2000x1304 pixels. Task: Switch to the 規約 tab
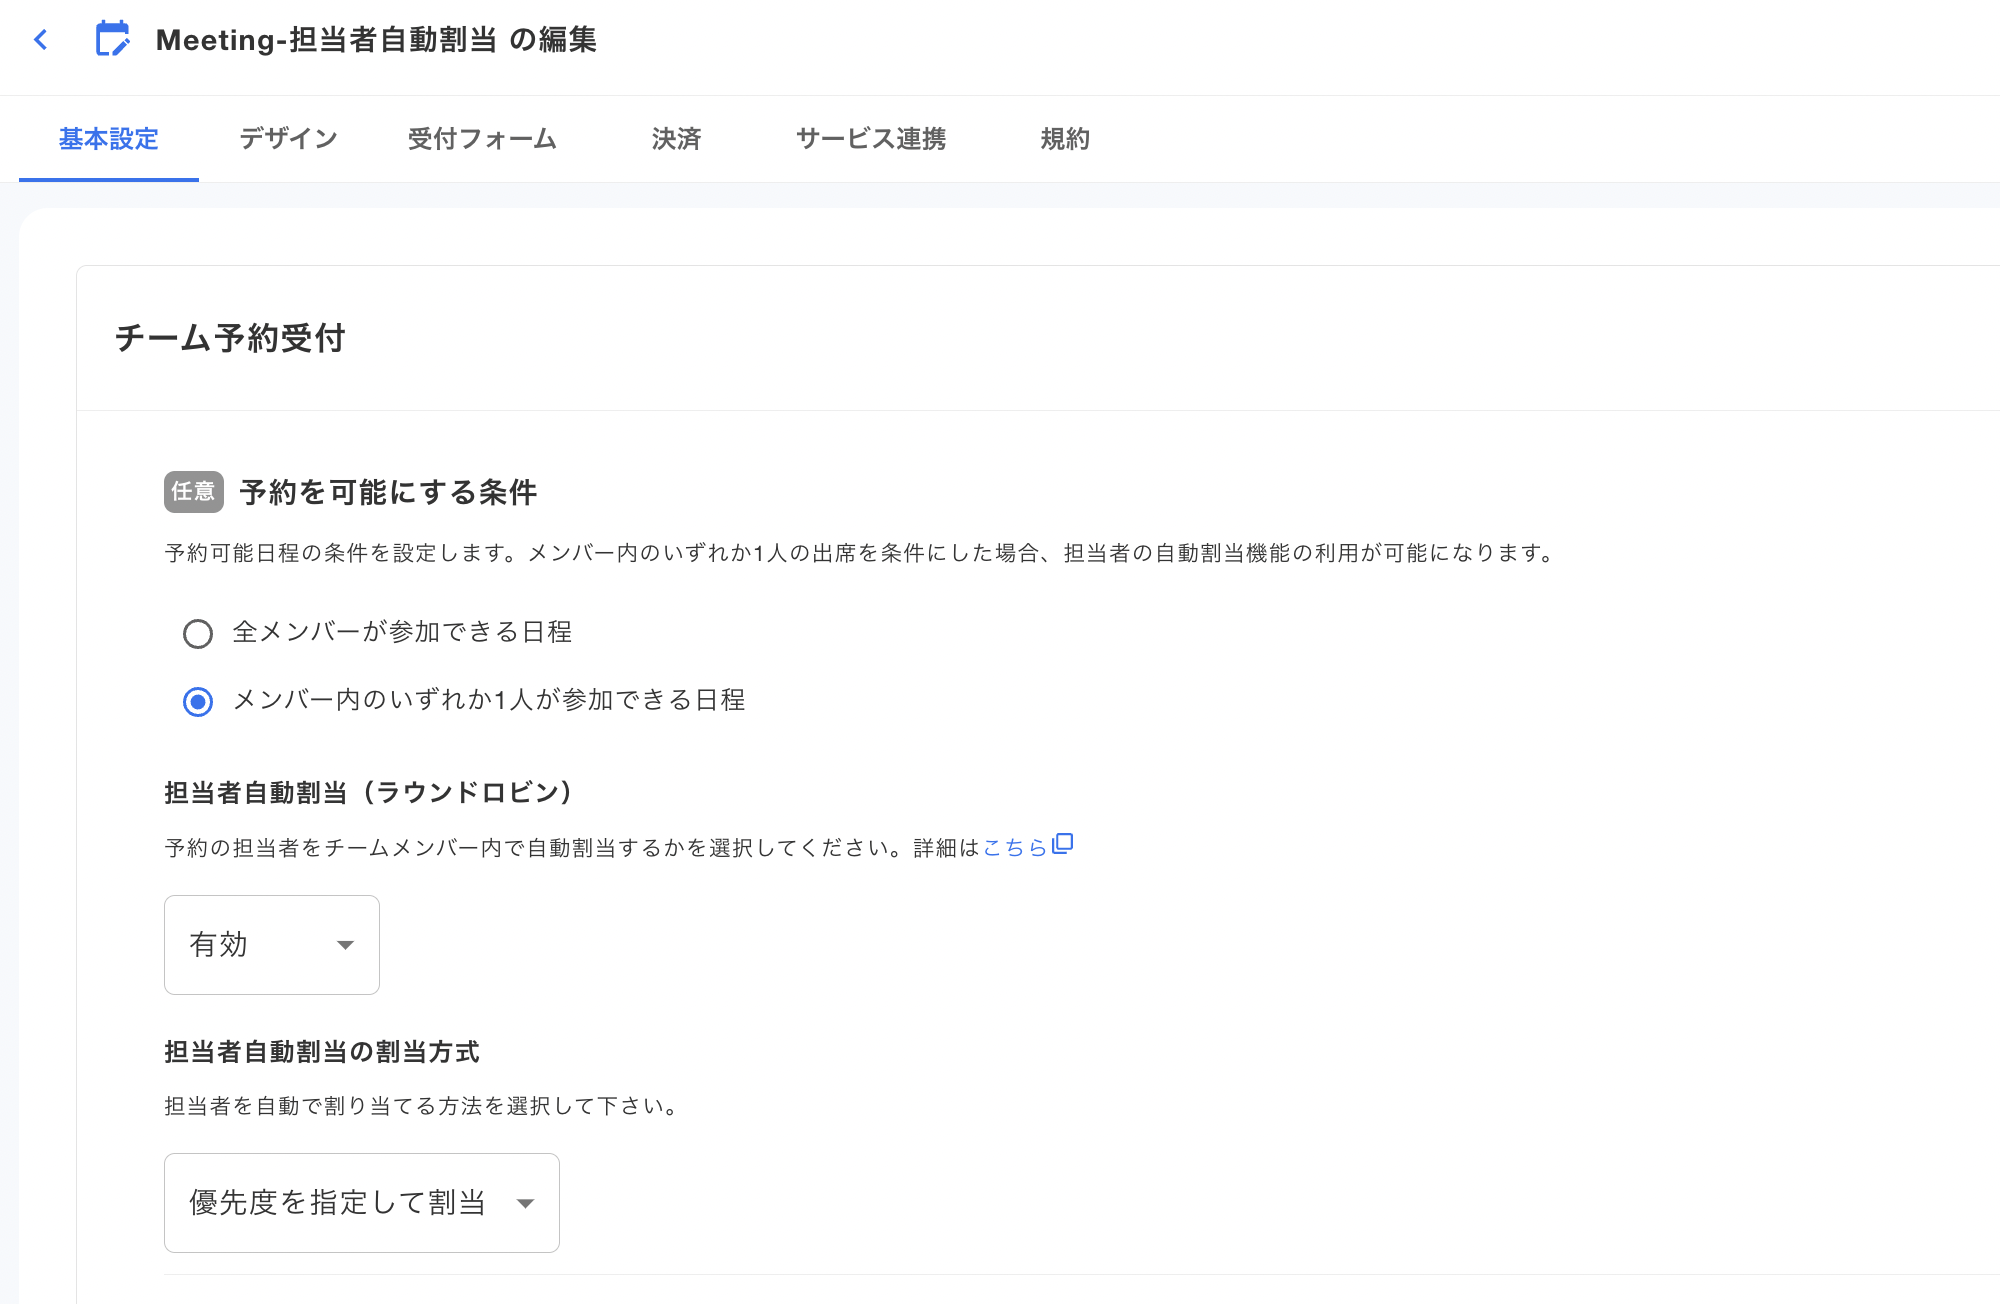(1065, 139)
